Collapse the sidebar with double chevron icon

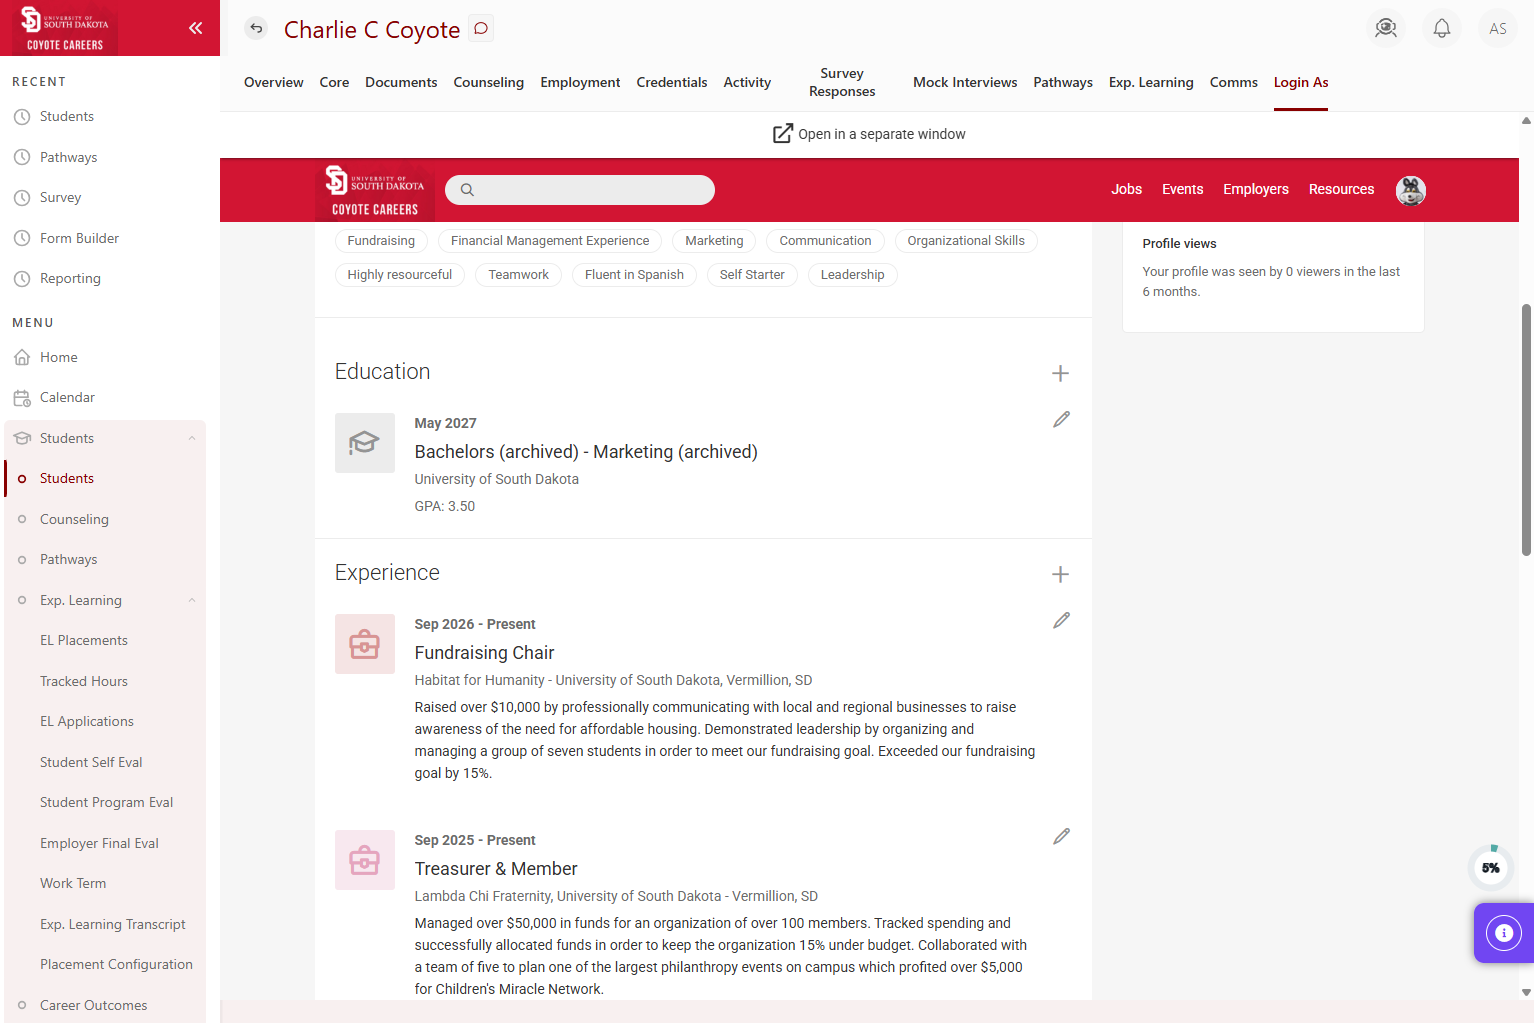click(196, 28)
